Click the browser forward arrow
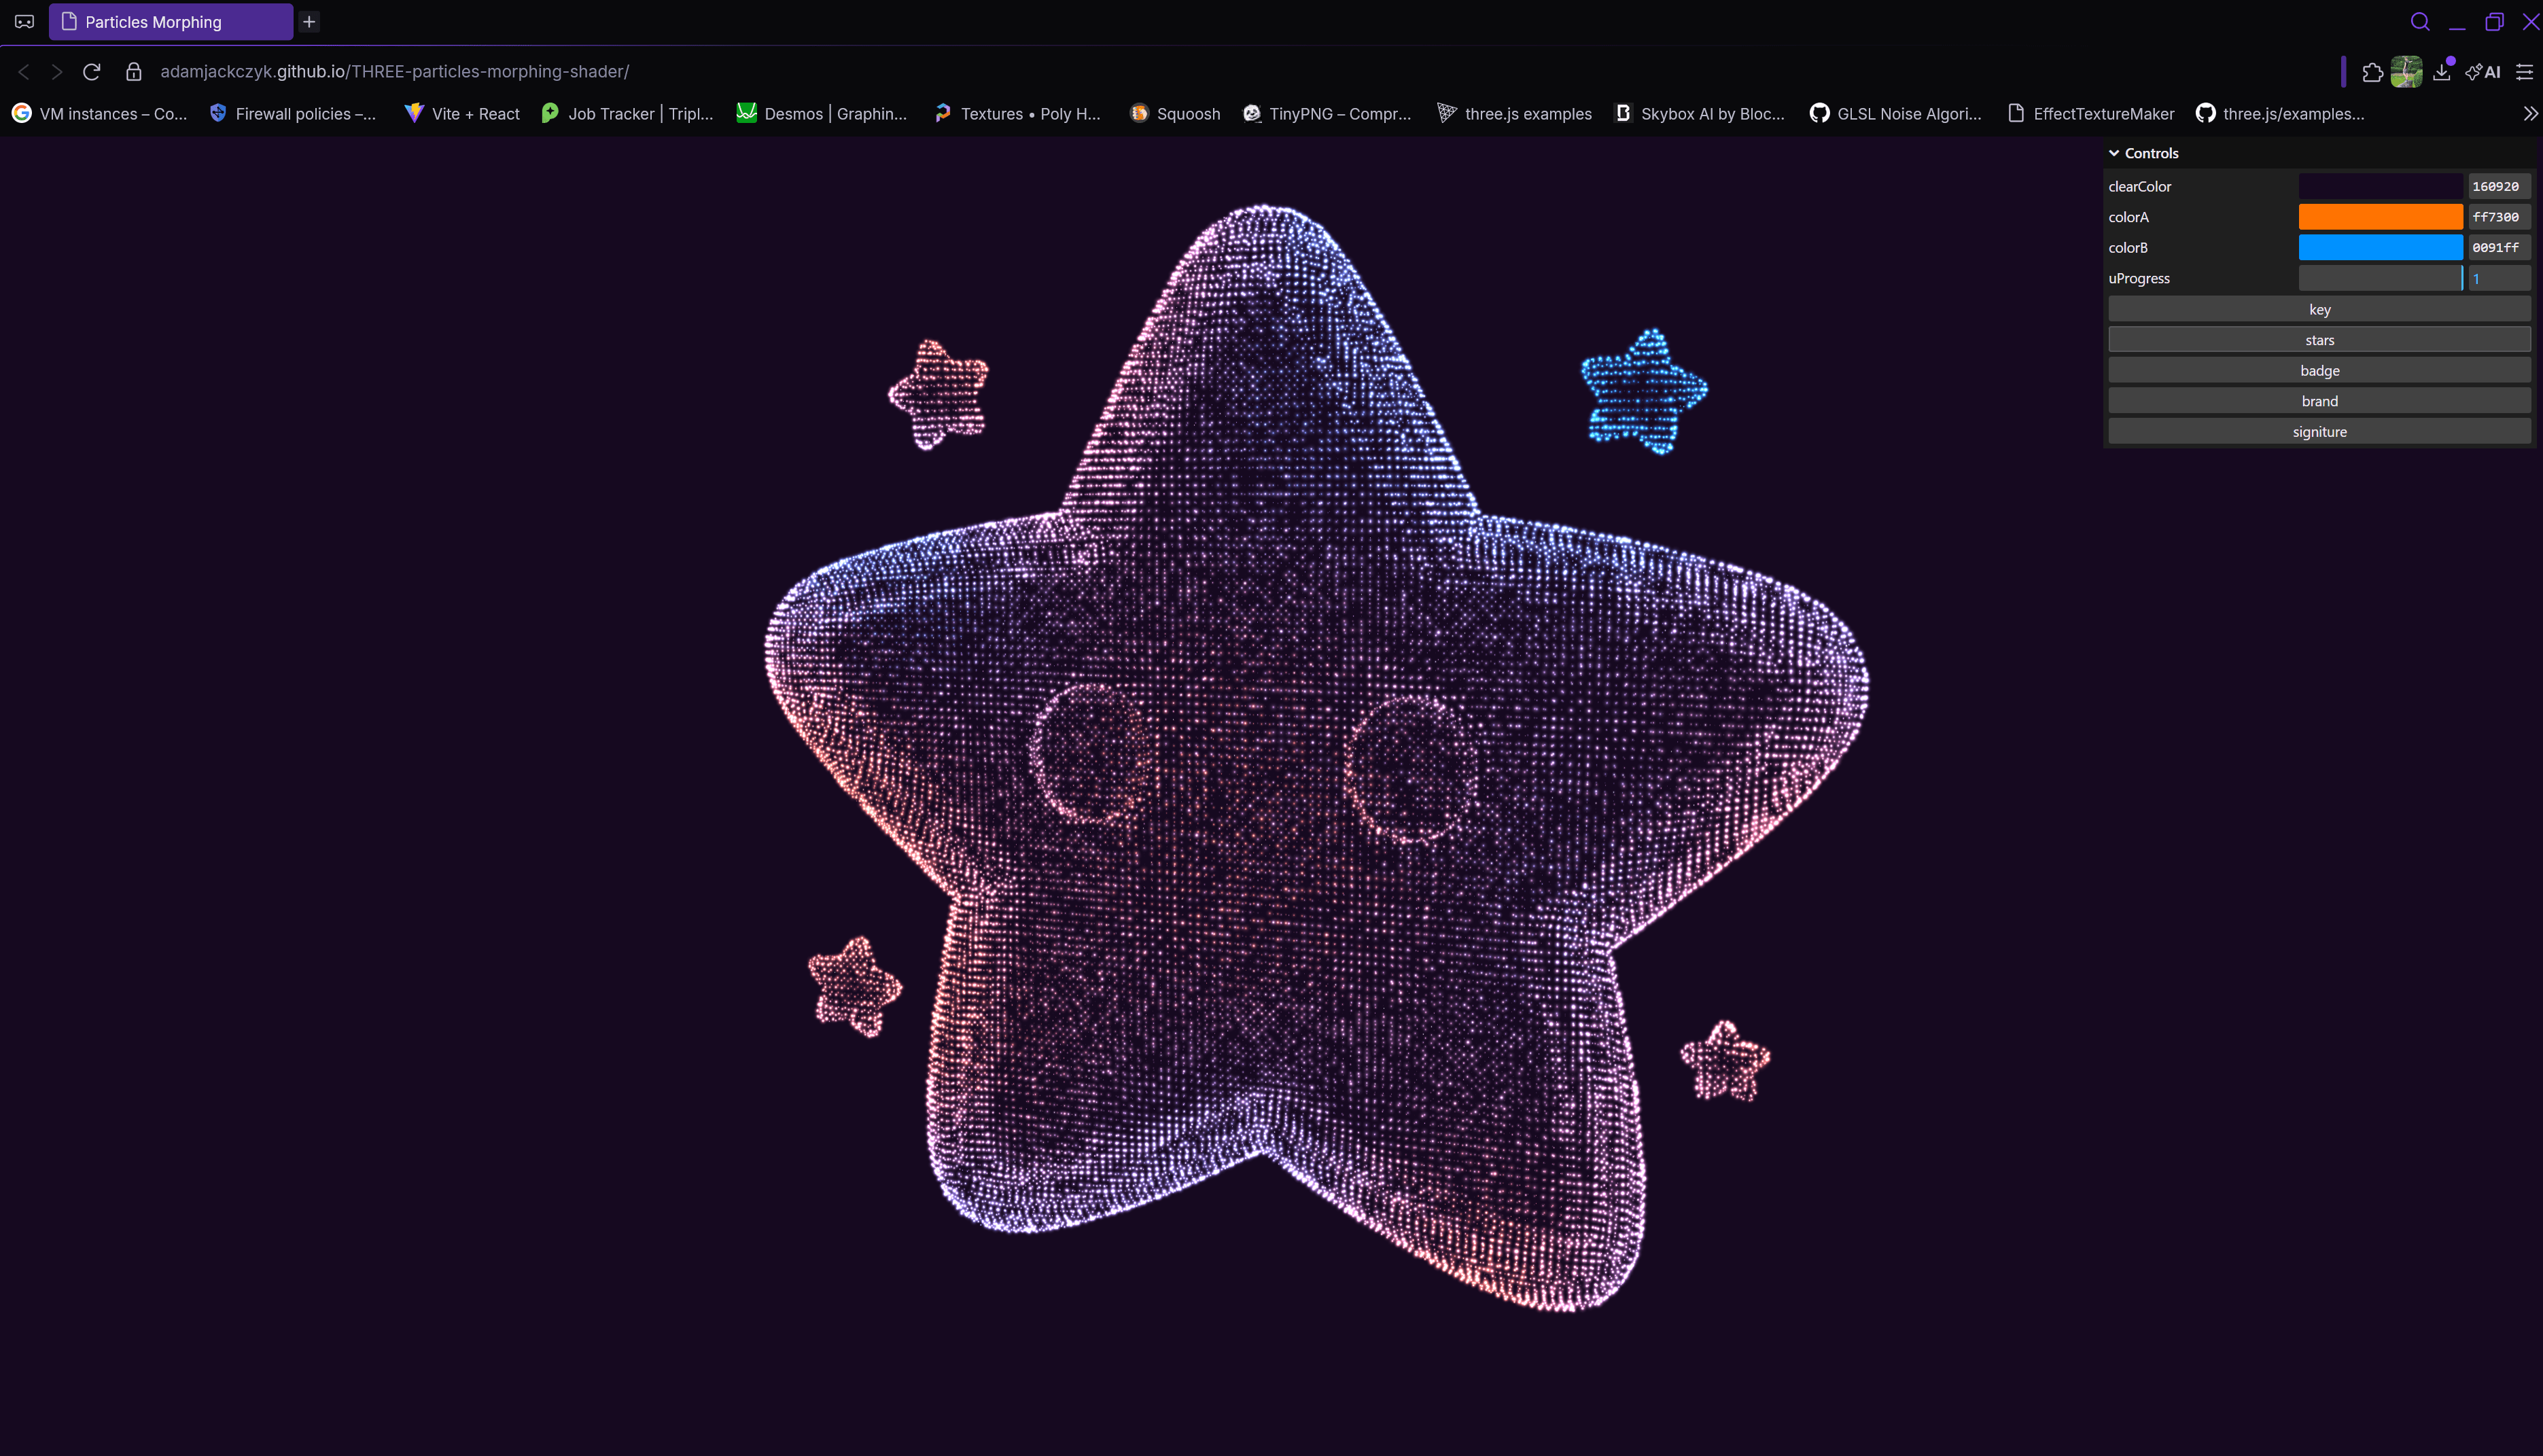The height and width of the screenshot is (1456, 2543). 57,72
